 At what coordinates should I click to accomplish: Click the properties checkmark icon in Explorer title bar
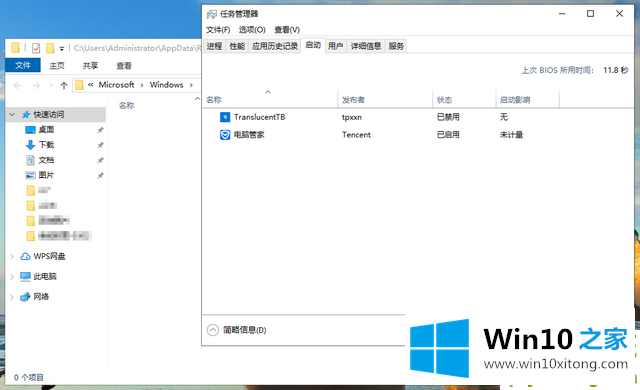point(36,48)
